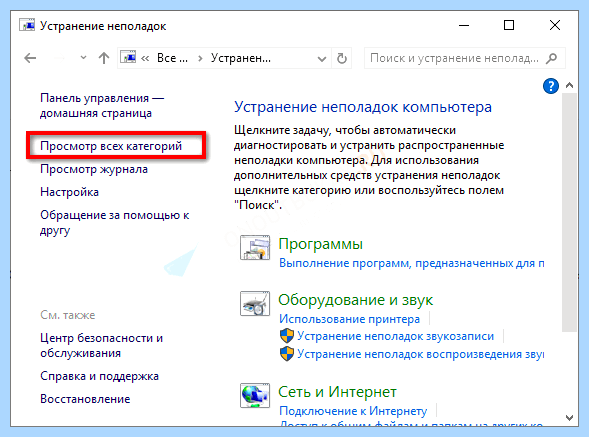Open help via the blue question mark icon
589x437 pixels.
point(550,86)
